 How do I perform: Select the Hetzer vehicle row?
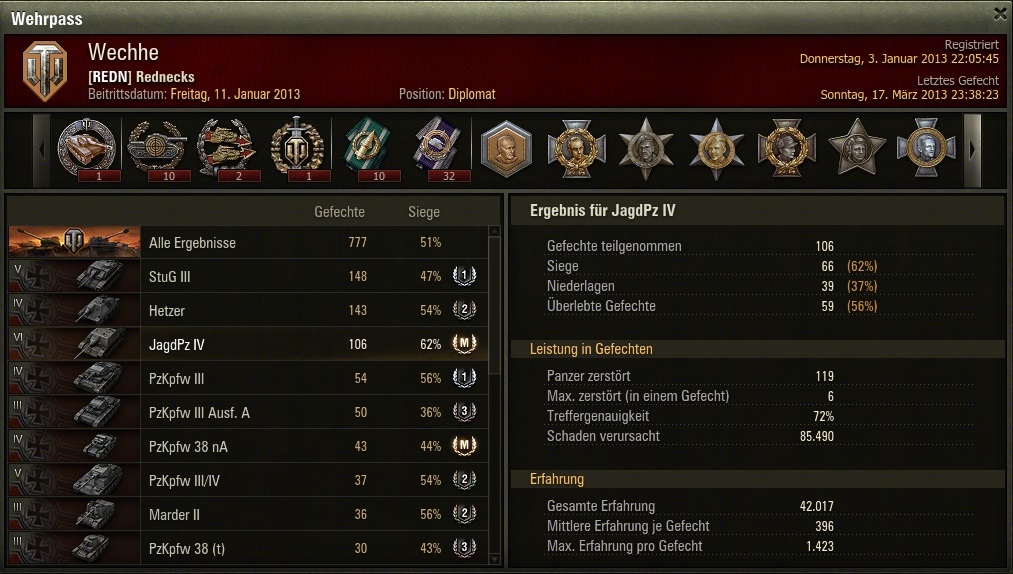(x=248, y=310)
